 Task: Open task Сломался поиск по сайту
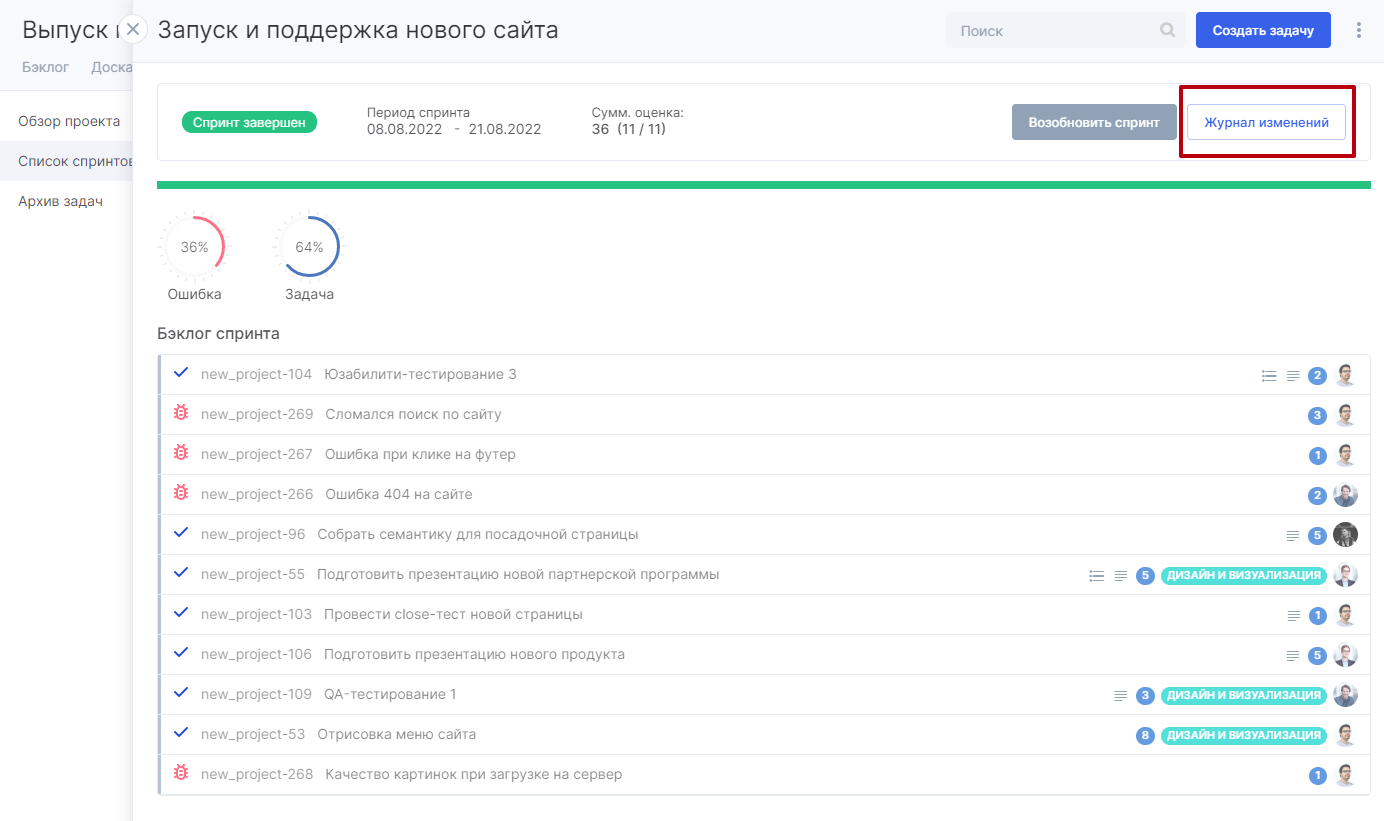(x=413, y=414)
